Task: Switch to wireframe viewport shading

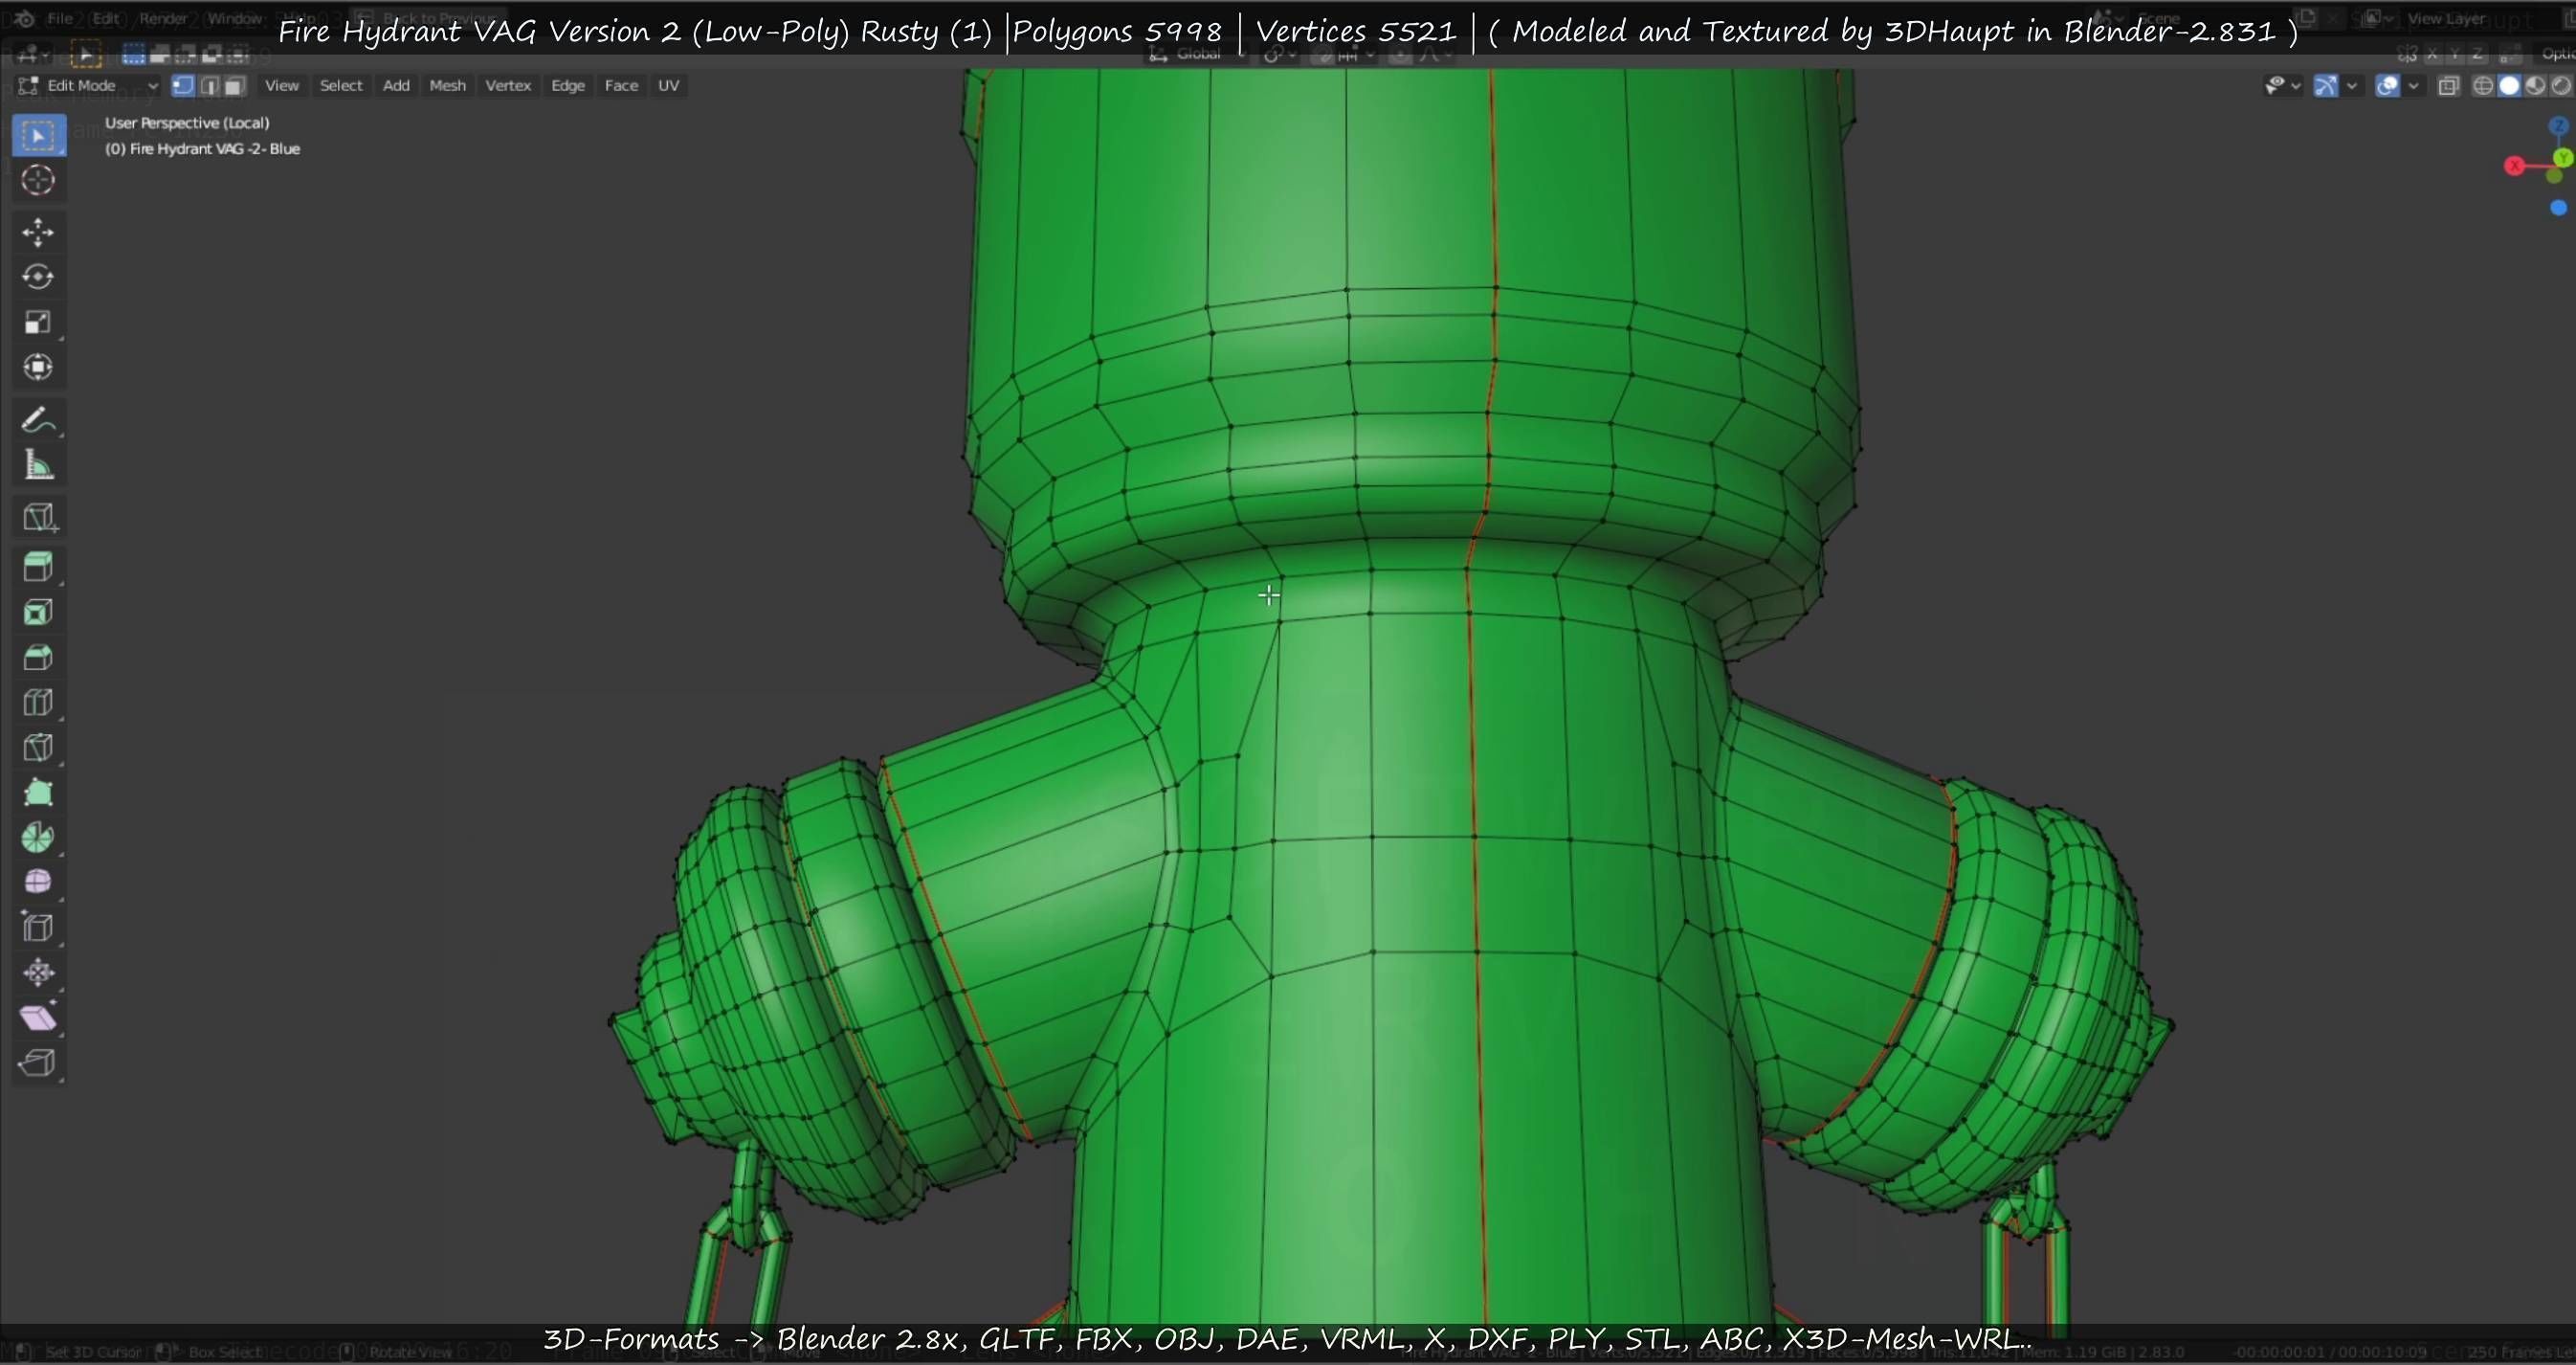Action: [x=2483, y=86]
